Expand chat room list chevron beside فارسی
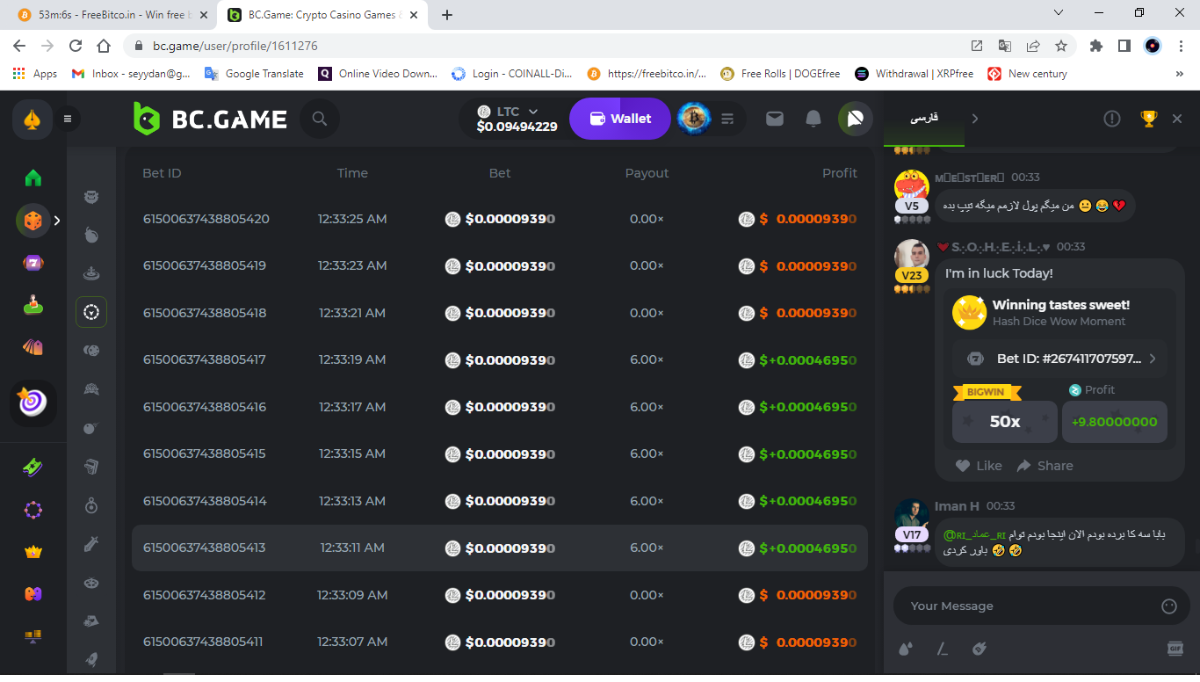Viewport: 1200px width, 682px height. click(x=975, y=119)
